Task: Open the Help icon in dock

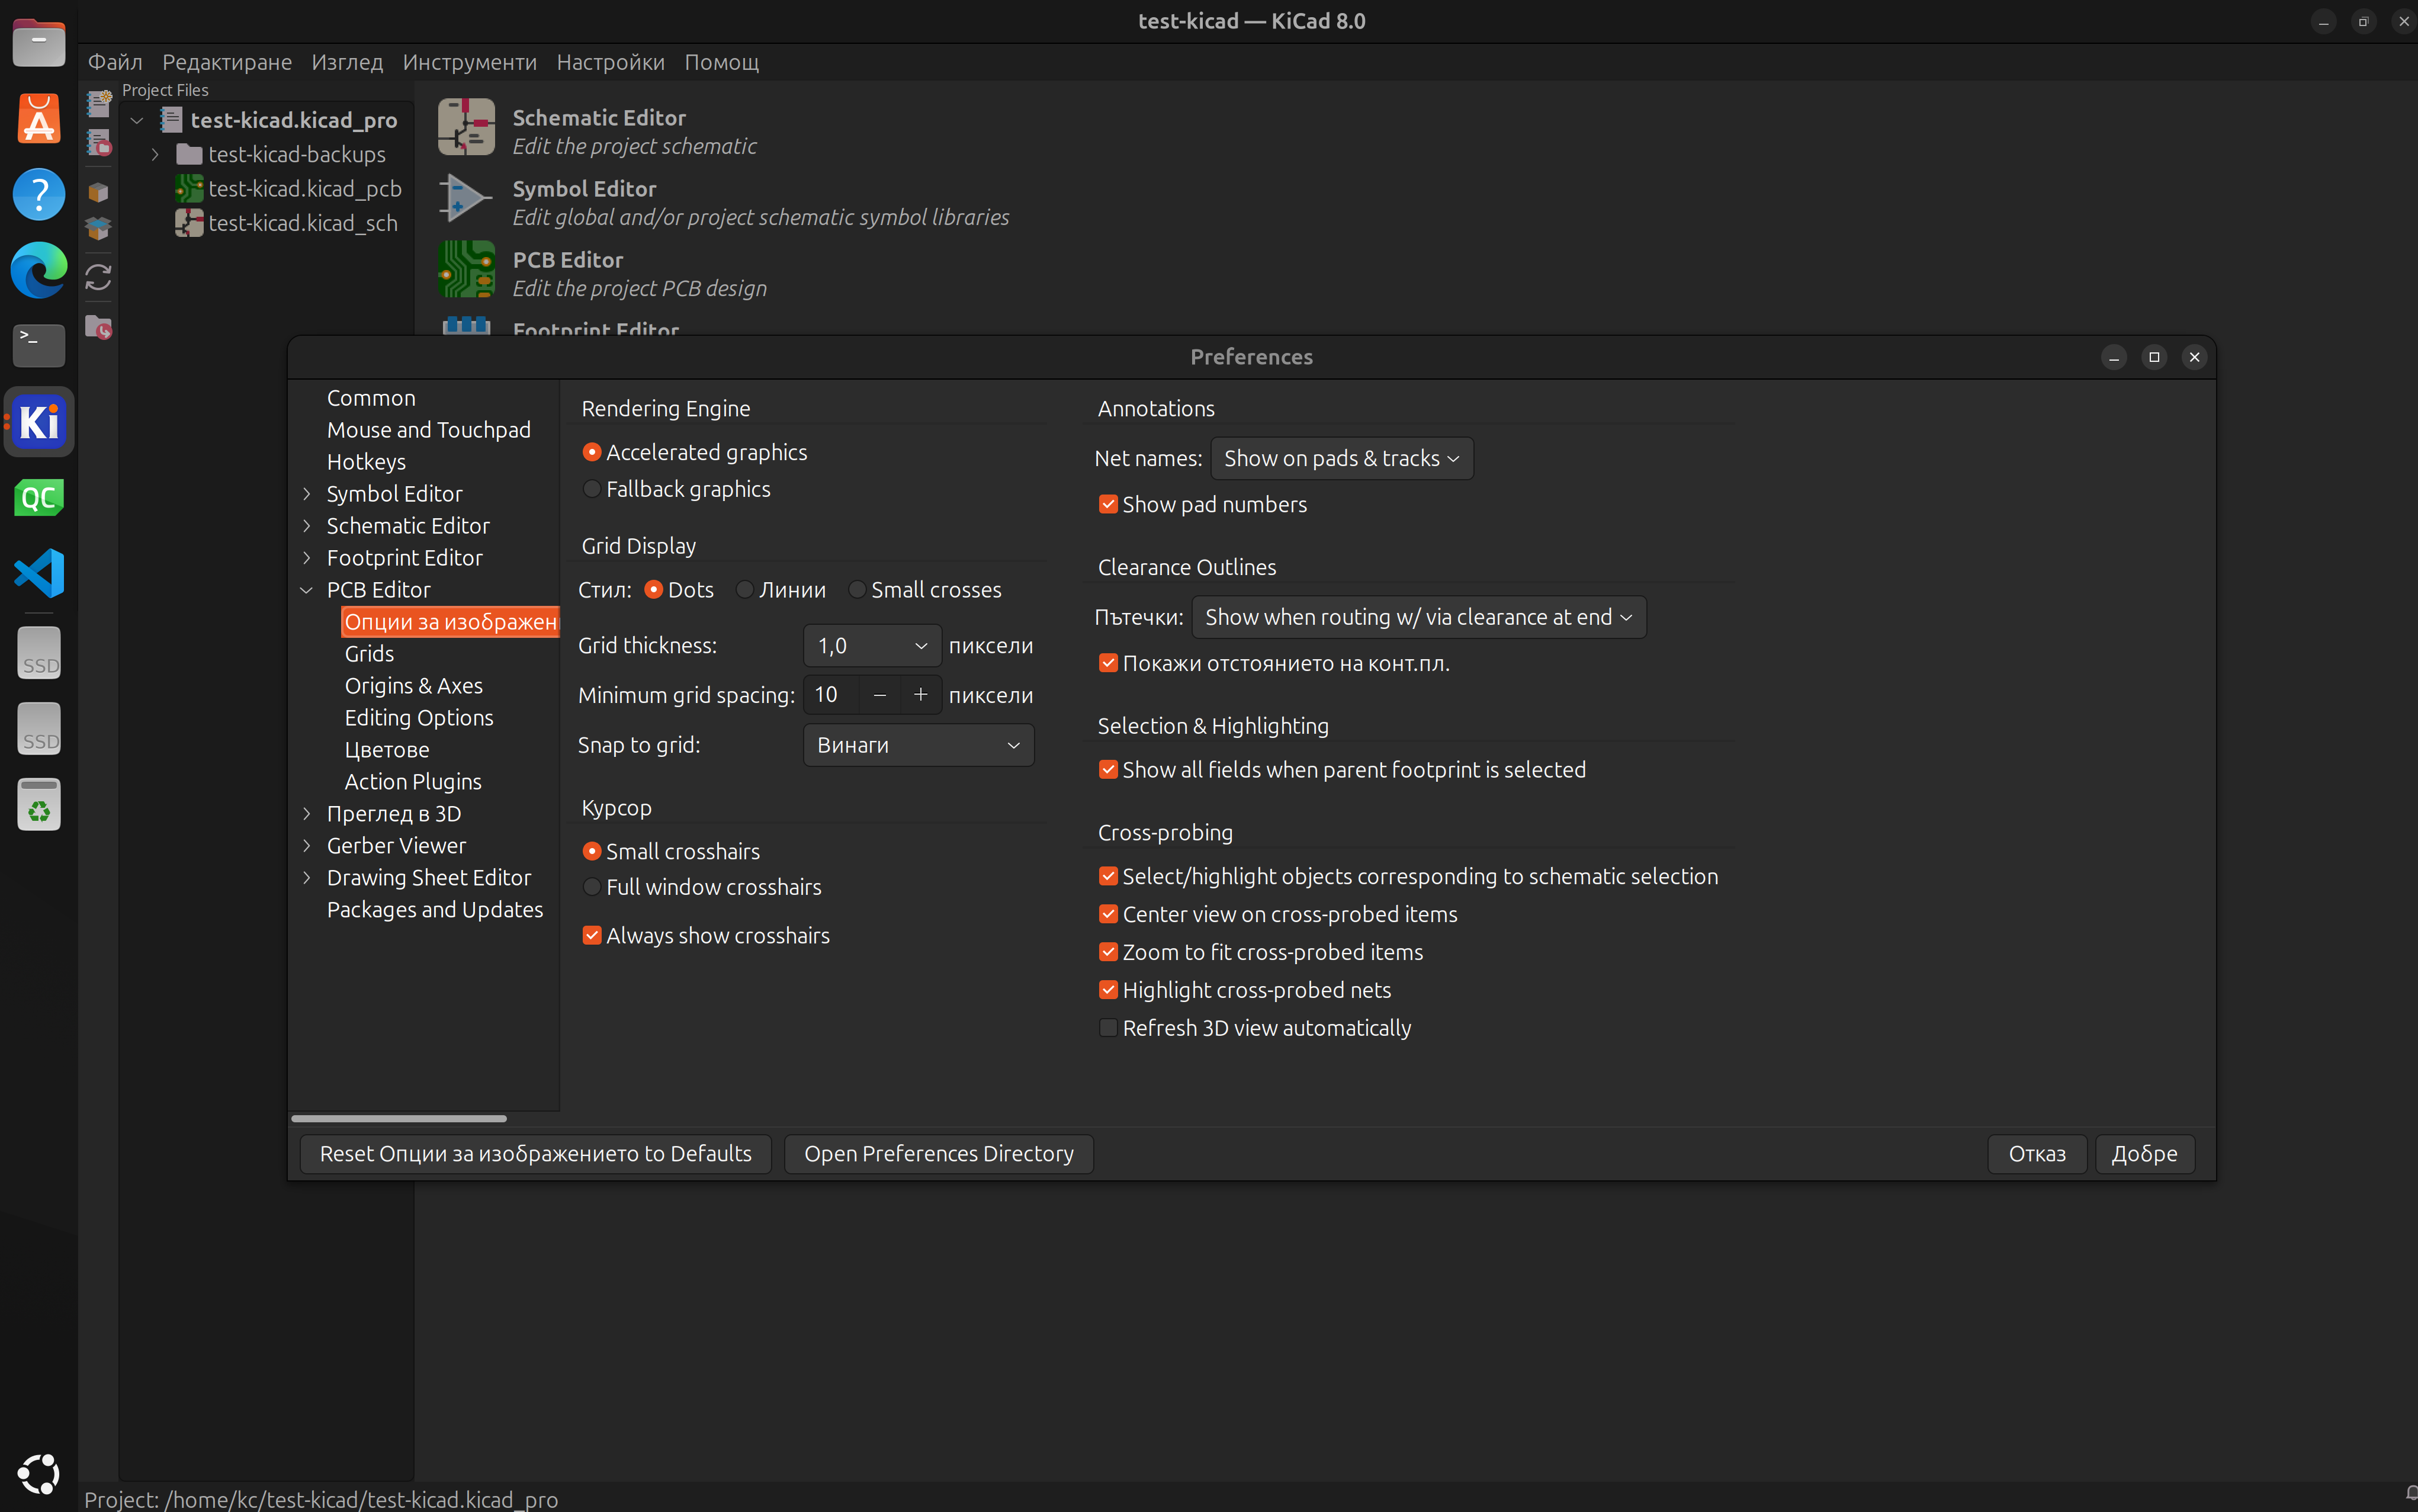Action: (x=39, y=194)
